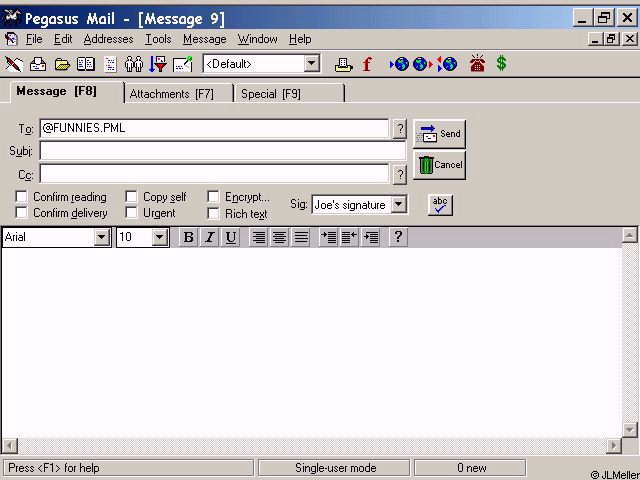The height and width of the screenshot is (480, 640).
Task: Click the question mark next to the To field
Action: pyautogui.click(x=400, y=129)
